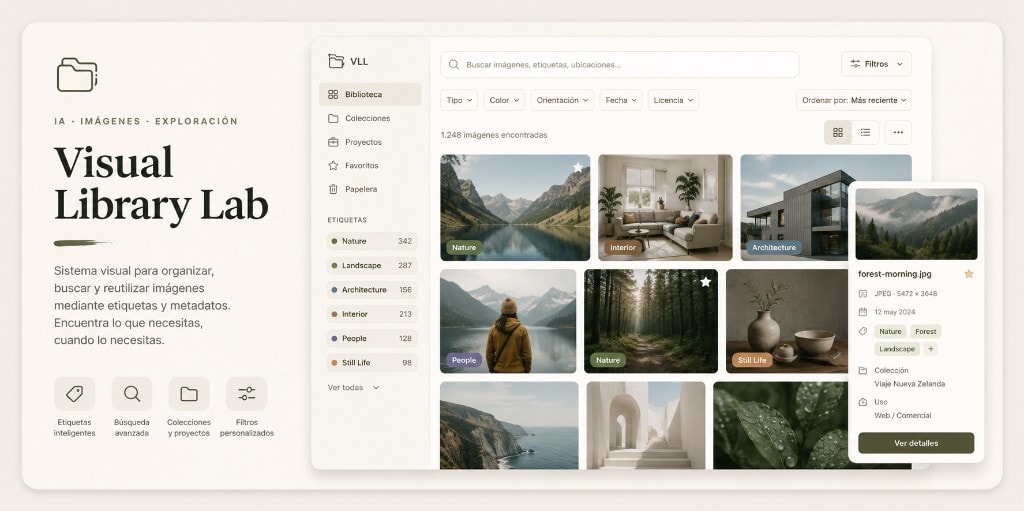Click the Etiquetas inteligentes tag icon
The width and height of the screenshot is (1024, 511).
74,393
